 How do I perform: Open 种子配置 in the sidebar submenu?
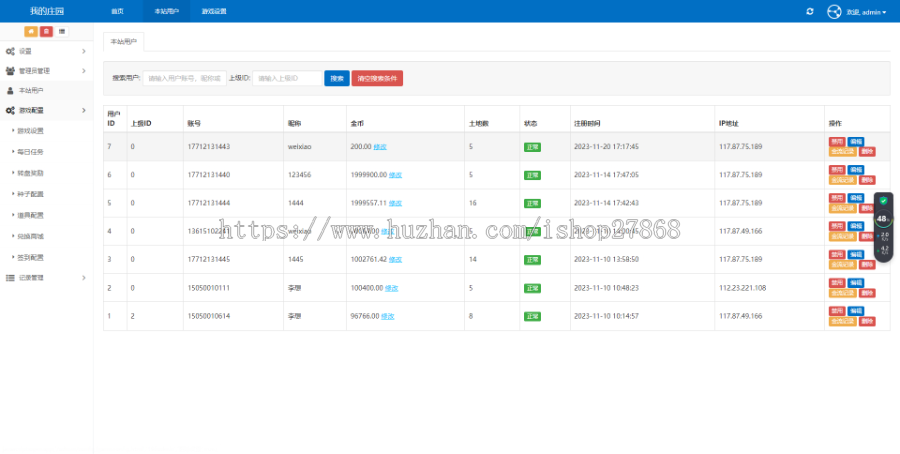(x=30, y=194)
